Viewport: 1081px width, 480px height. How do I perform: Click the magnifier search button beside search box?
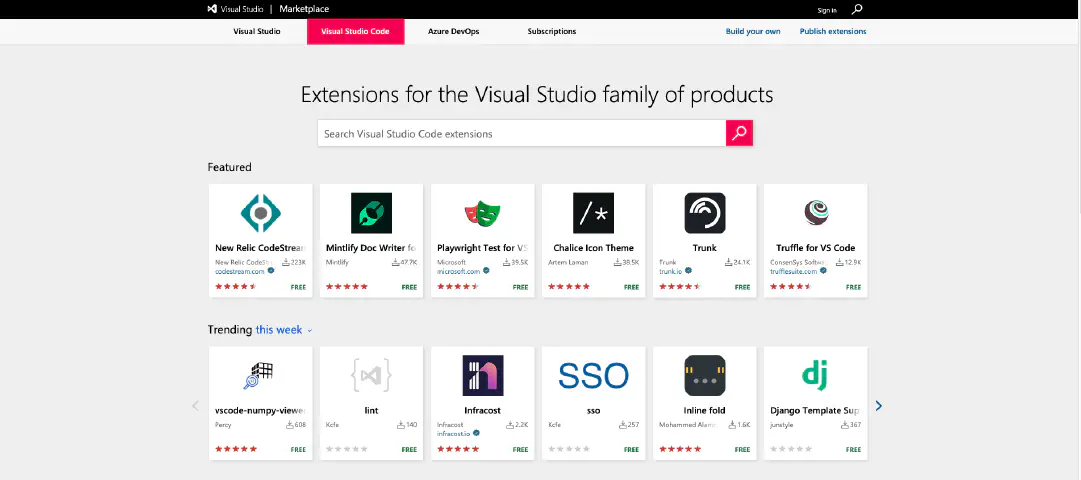[739, 133]
